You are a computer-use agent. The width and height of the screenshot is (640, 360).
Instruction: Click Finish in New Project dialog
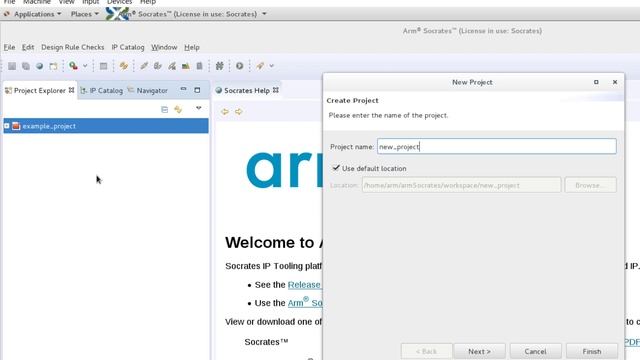coord(591,351)
